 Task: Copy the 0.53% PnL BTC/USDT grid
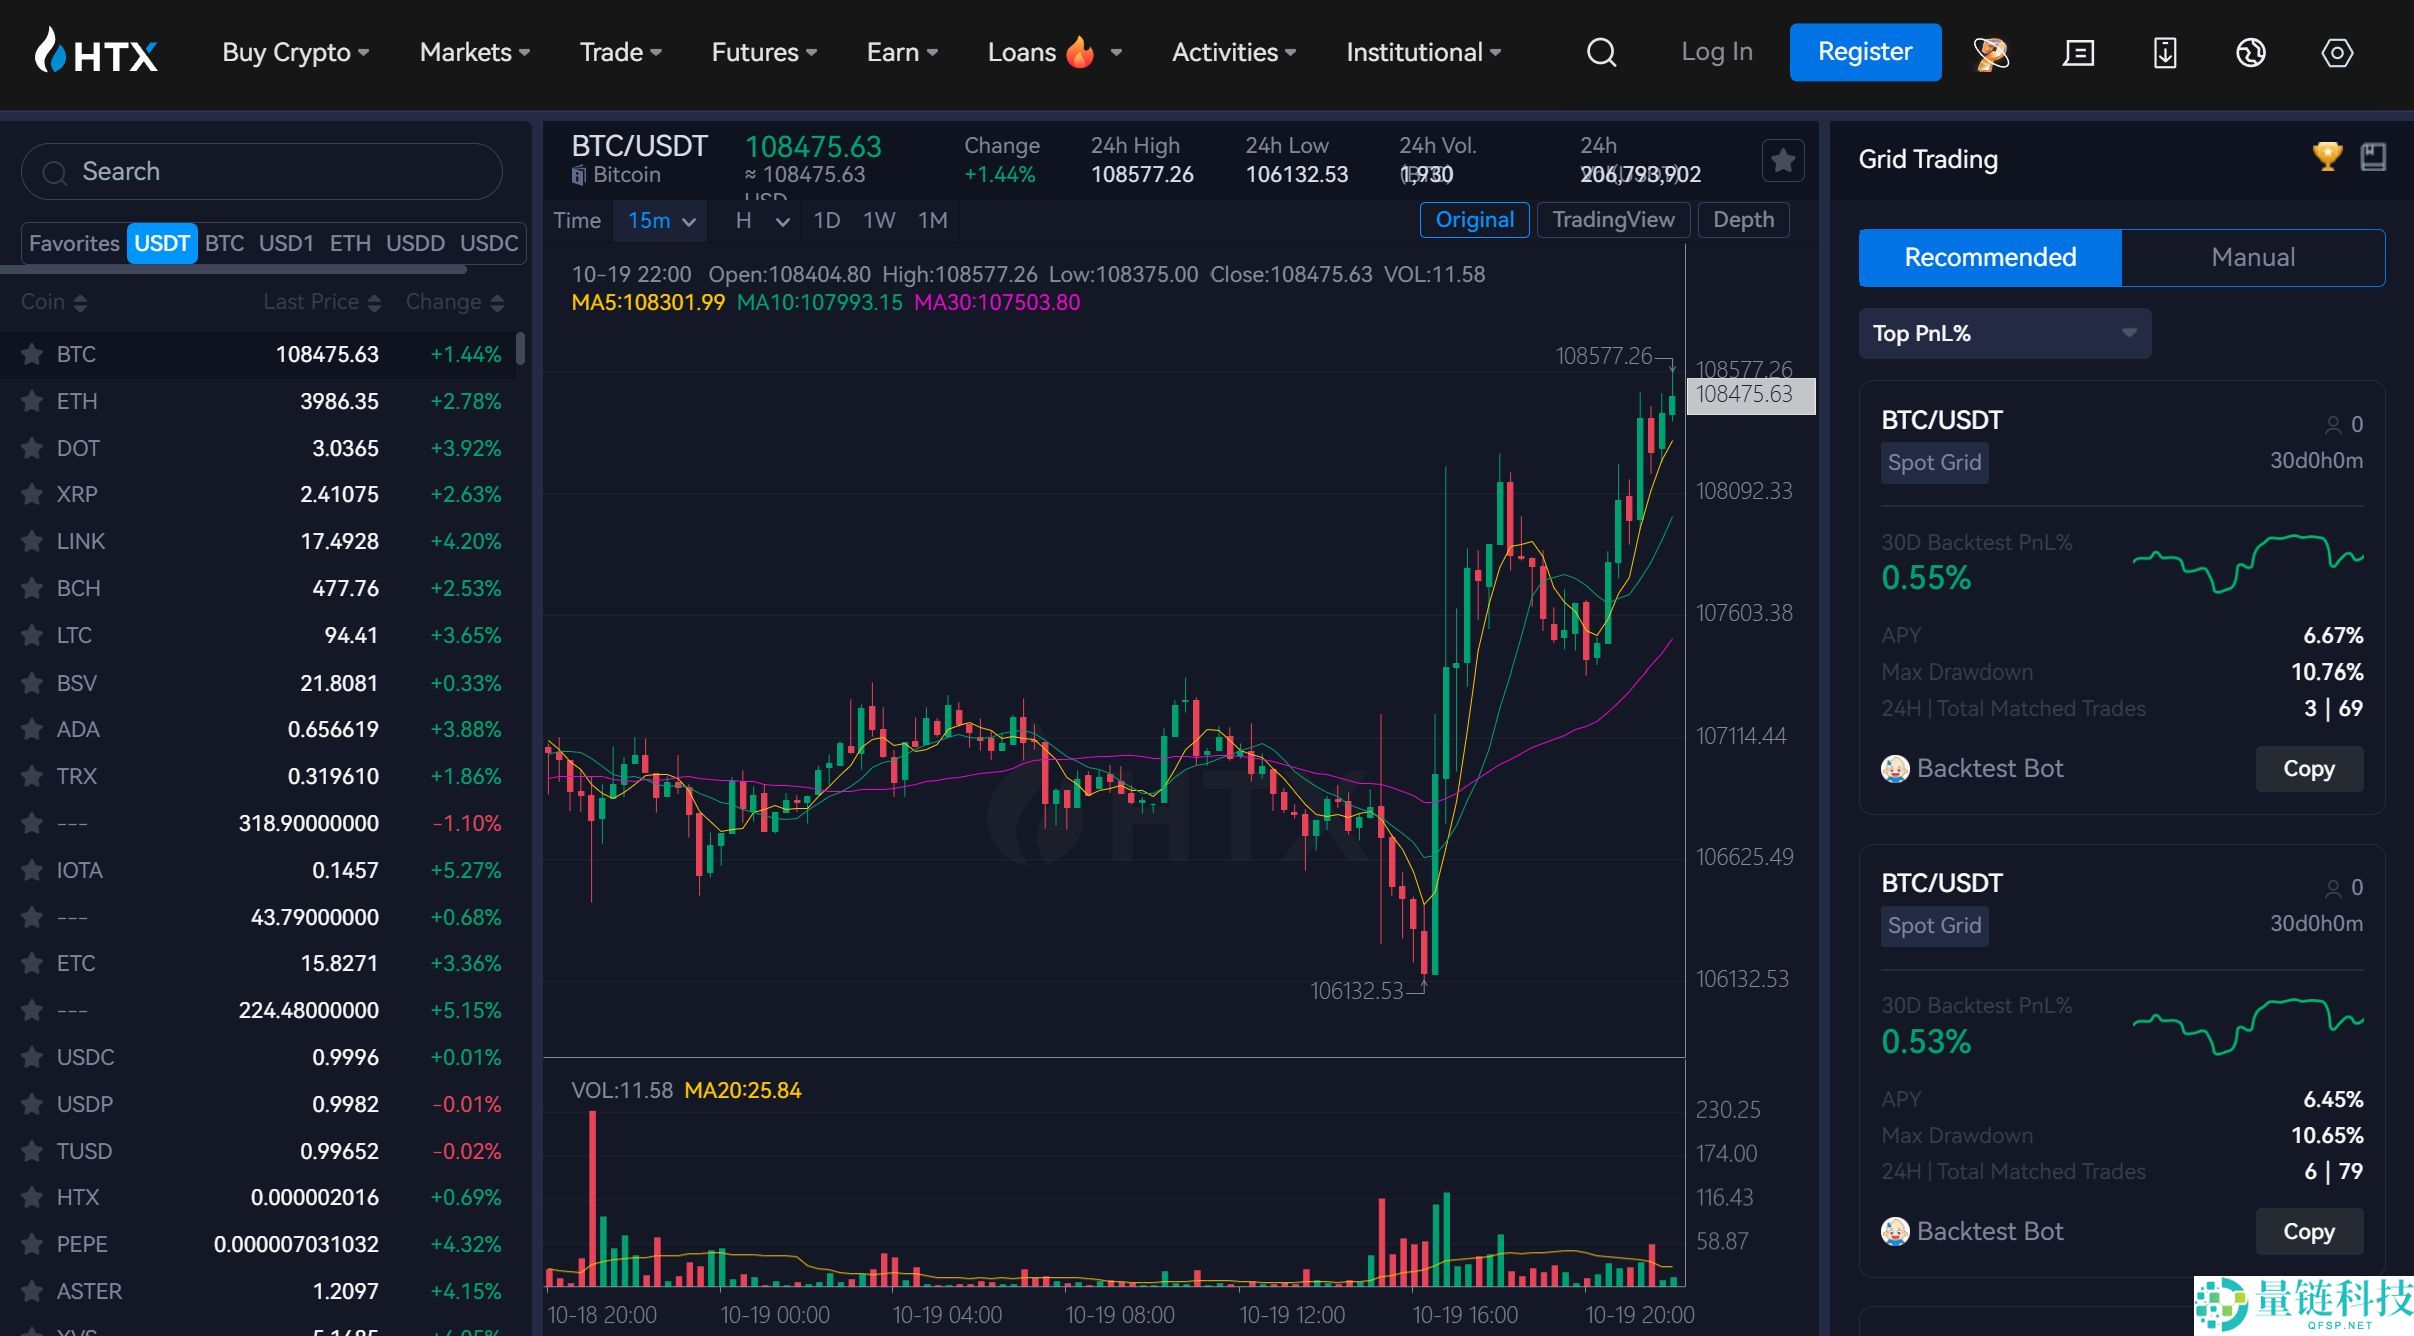2309,1232
